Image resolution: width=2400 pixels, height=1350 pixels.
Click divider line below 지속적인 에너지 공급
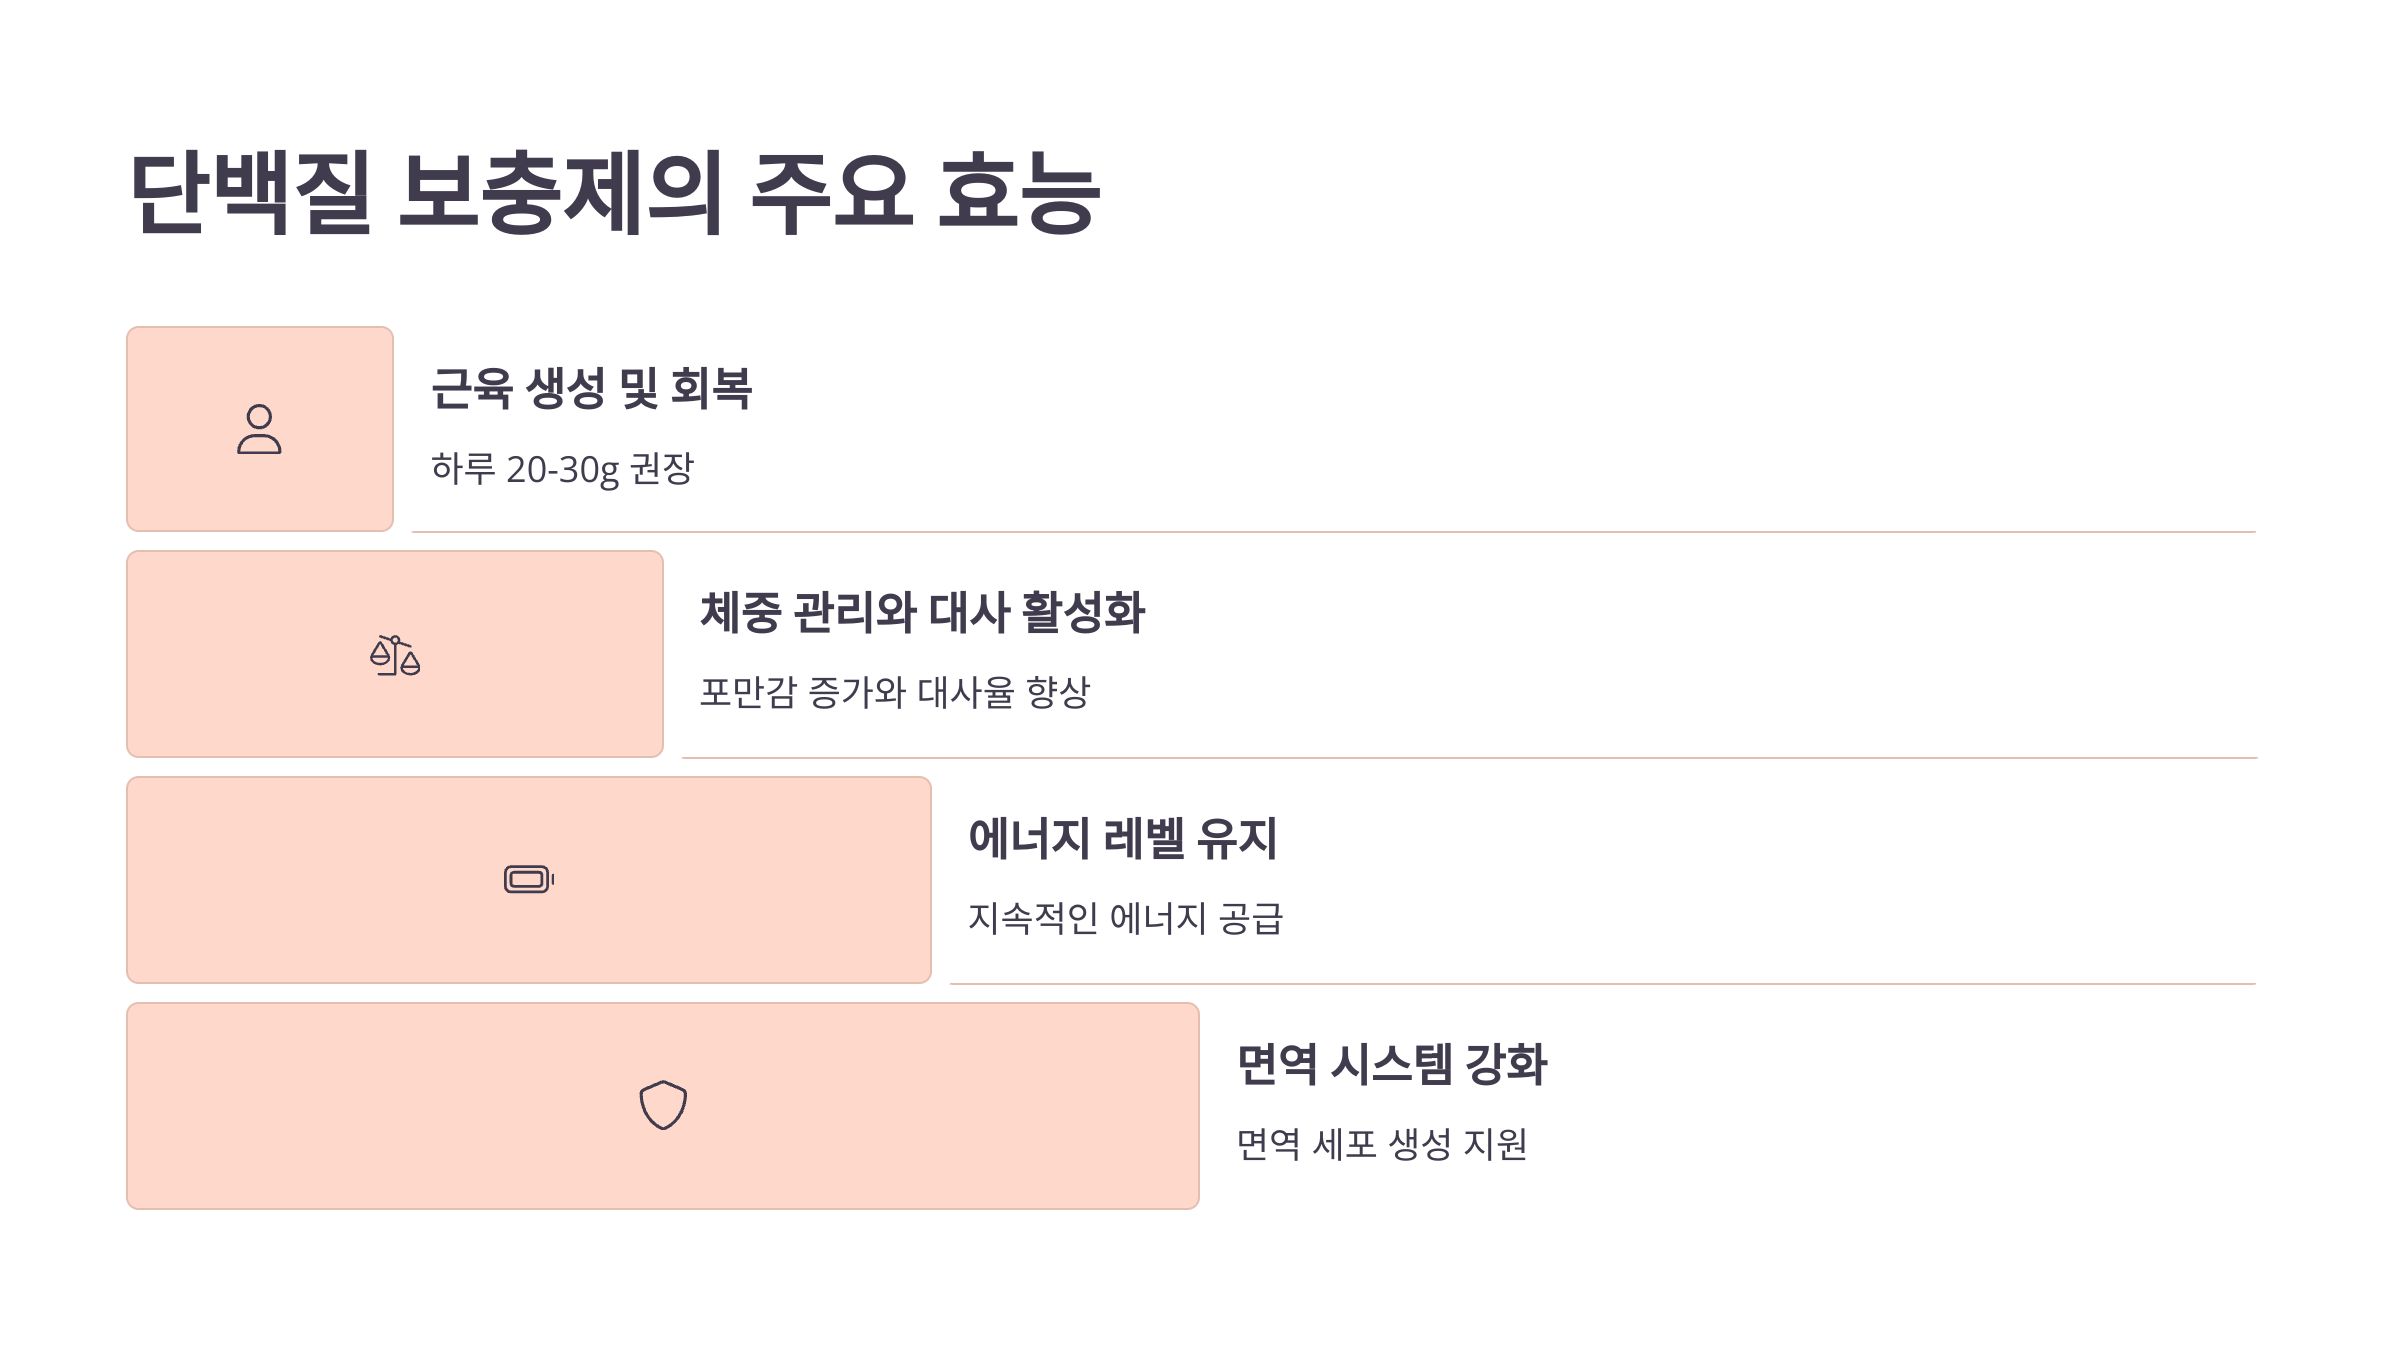tap(1603, 984)
